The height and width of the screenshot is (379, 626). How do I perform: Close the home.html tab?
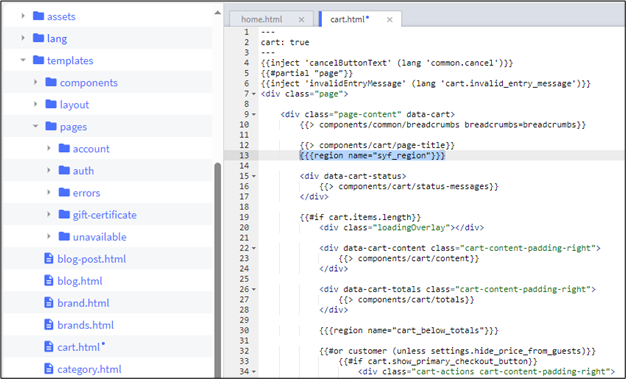pyautogui.click(x=301, y=20)
